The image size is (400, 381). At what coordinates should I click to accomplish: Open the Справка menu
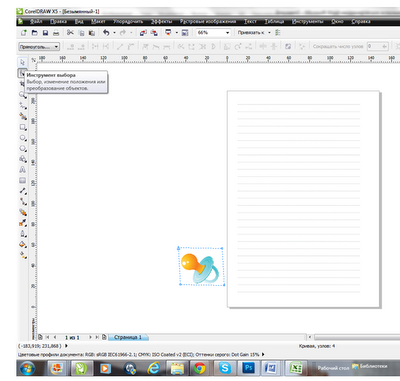click(361, 21)
